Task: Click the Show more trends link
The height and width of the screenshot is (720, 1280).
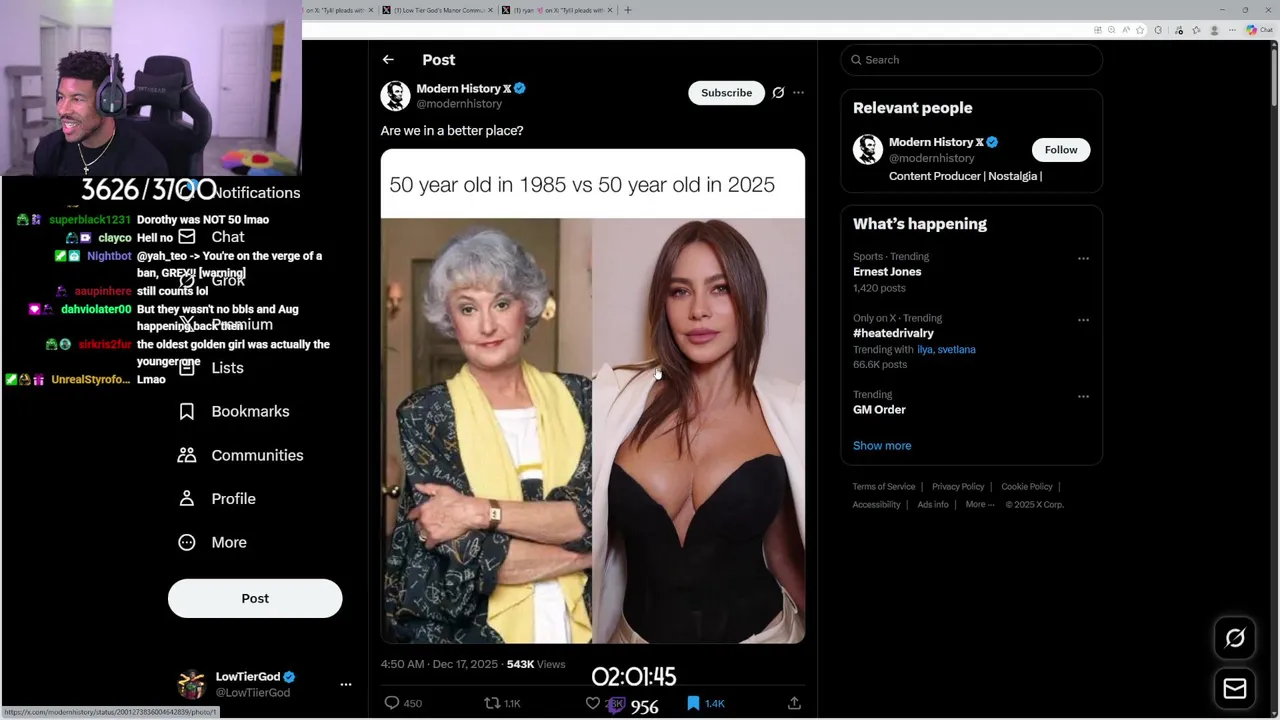Action: click(x=882, y=446)
